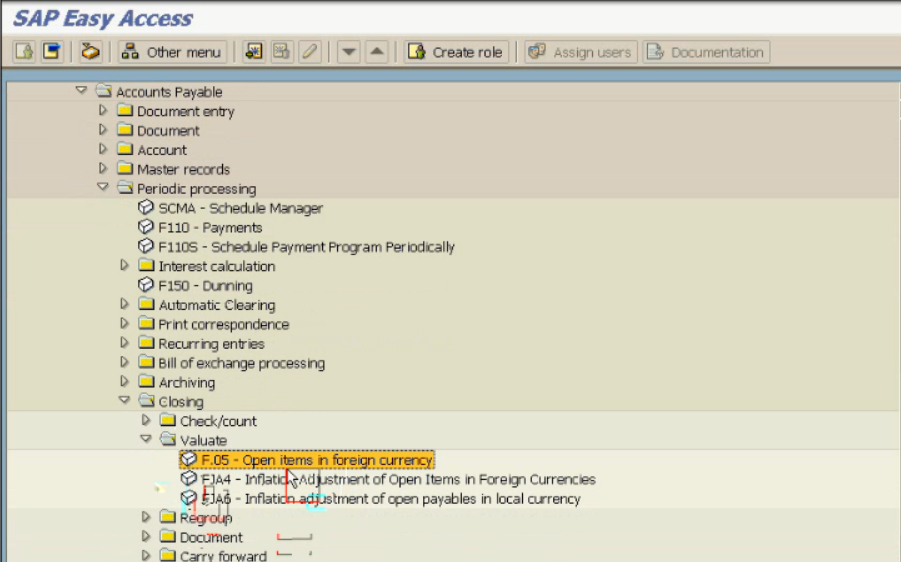The width and height of the screenshot is (901, 562).
Task: Select Inflation adjustment of open payables in local currency
Action: (x=413, y=499)
